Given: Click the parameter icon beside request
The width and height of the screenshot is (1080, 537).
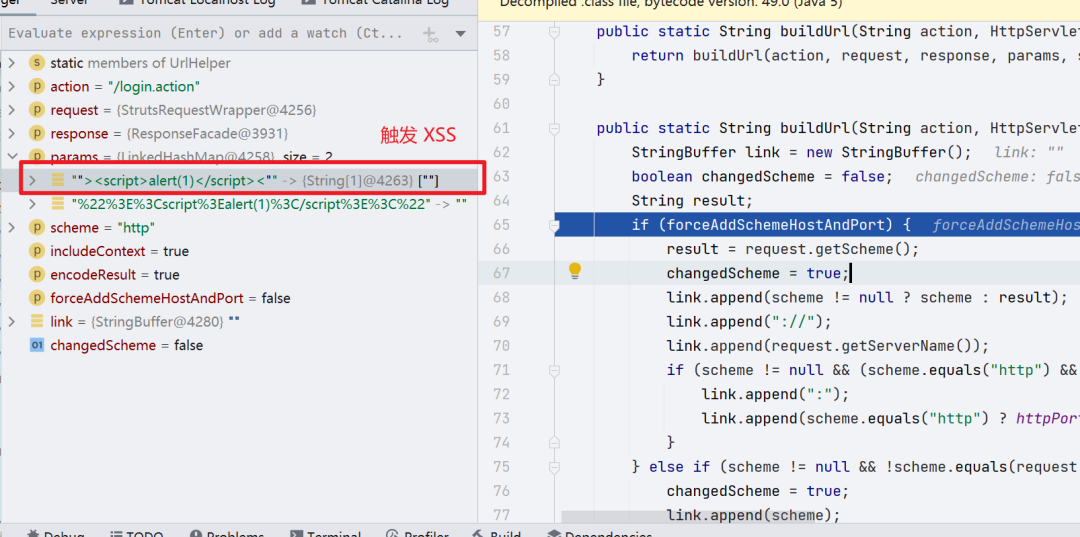Looking at the screenshot, I should [x=37, y=110].
